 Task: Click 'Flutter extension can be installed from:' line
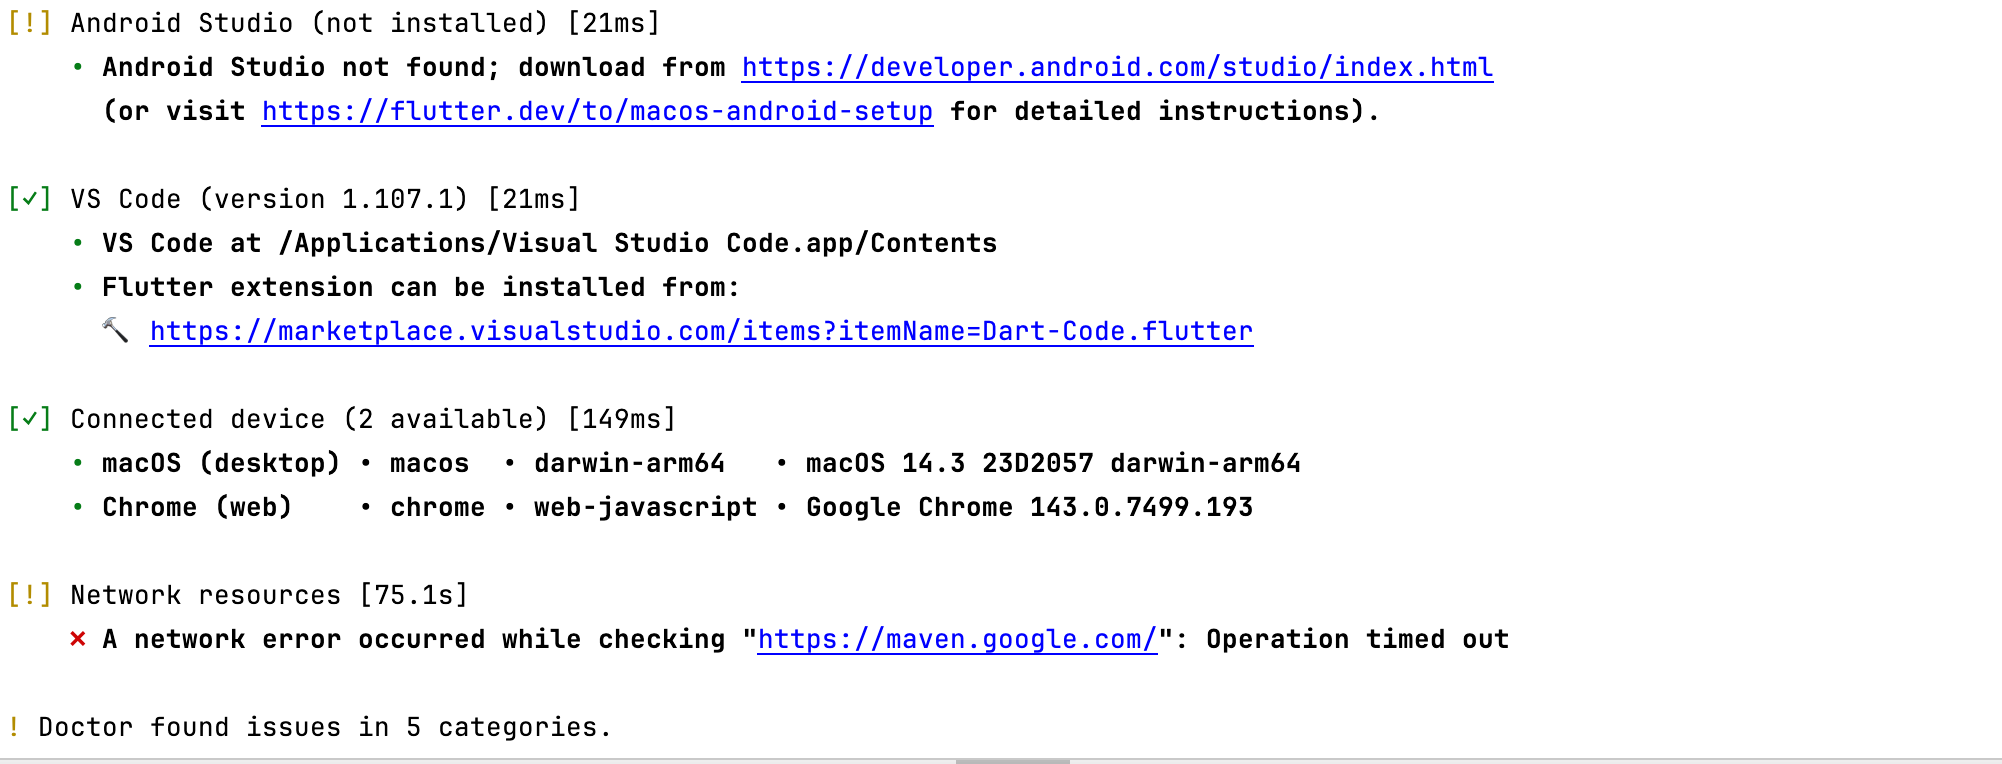coord(421,287)
